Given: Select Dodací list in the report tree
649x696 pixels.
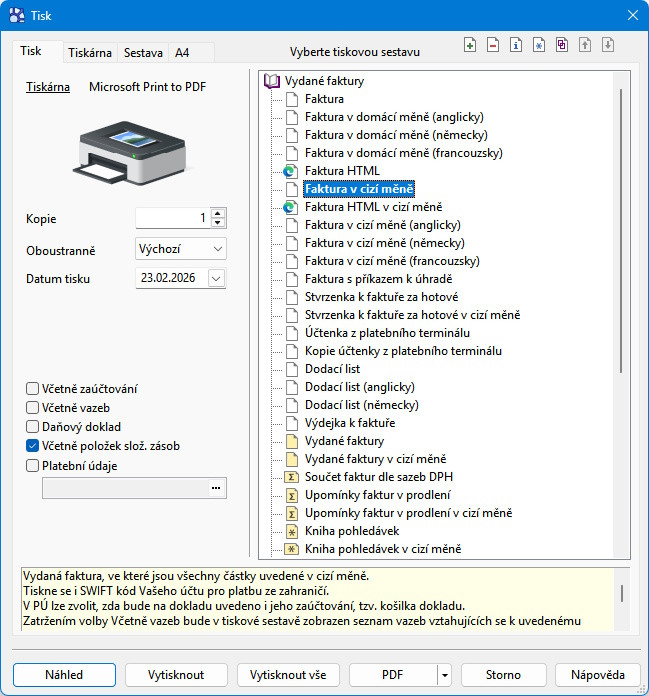Looking at the screenshot, I should pyautogui.click(x=332, y=369).
